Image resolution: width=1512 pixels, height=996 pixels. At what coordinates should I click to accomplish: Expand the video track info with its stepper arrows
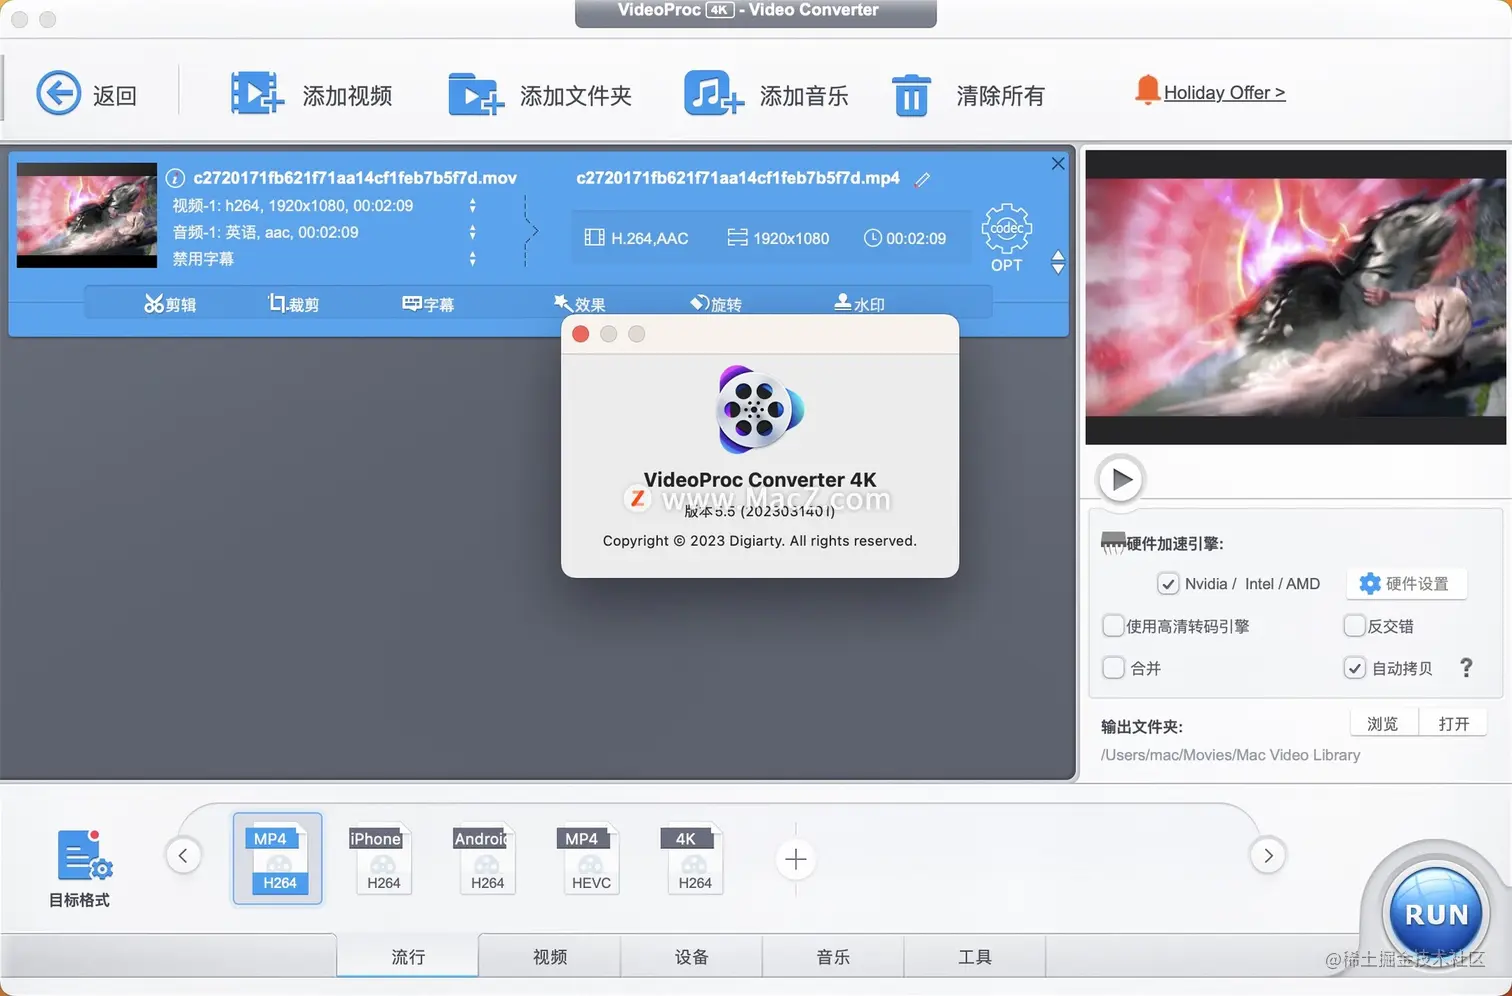472,205
